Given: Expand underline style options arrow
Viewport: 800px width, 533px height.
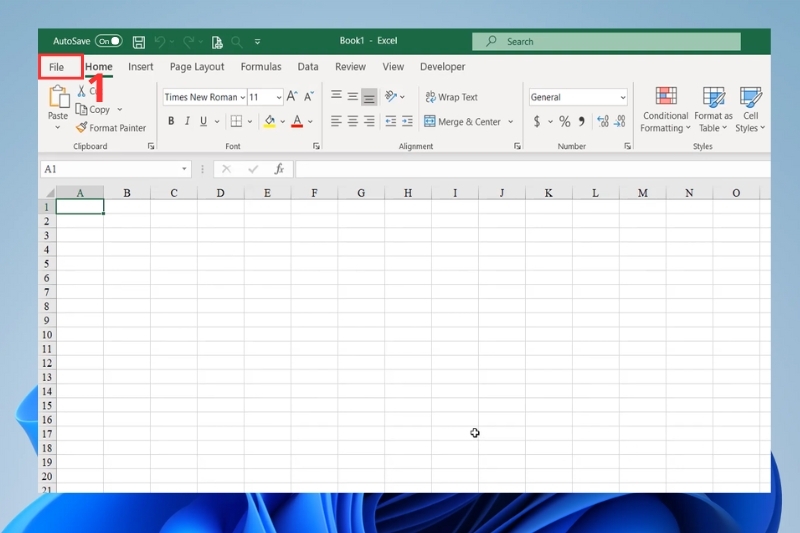Looking at the screenshot, I should [217, 121].
